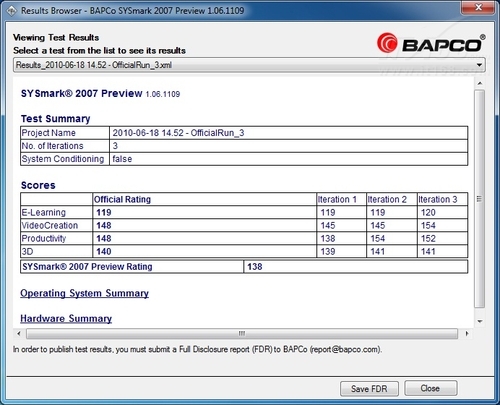Select overall rating value 138

255,267
